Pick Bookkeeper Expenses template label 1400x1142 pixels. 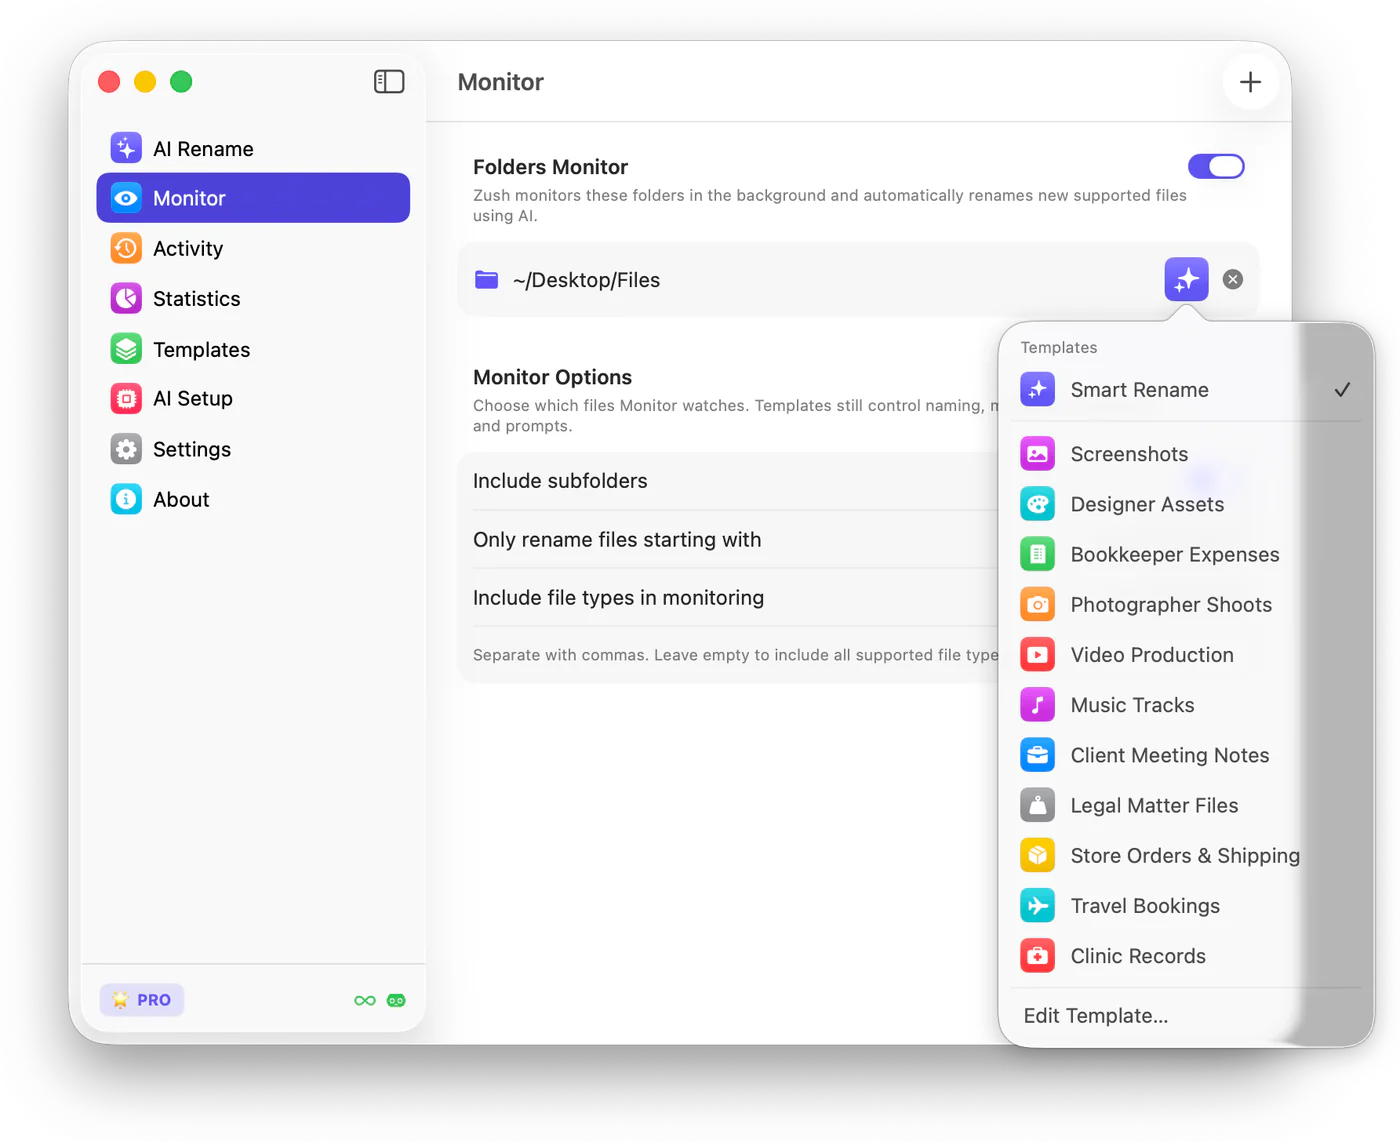pyautogui.click(x=1175, y=555)
